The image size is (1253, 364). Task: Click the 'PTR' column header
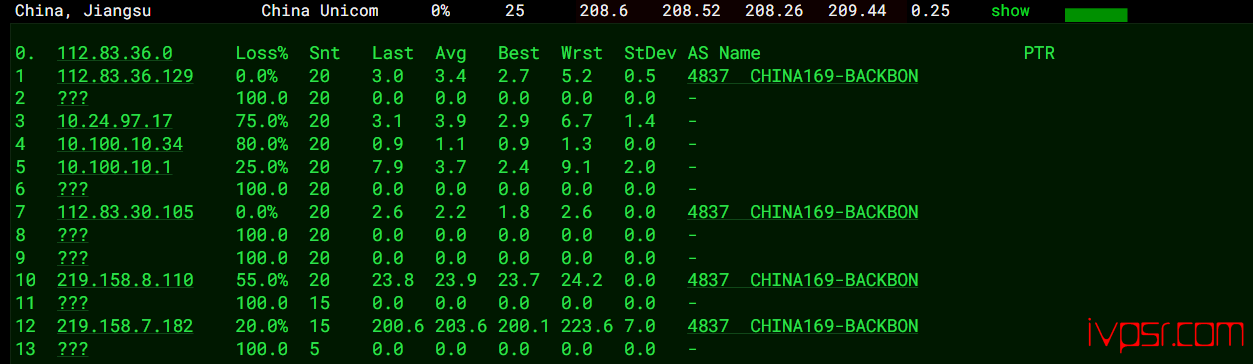point(1039,54)
